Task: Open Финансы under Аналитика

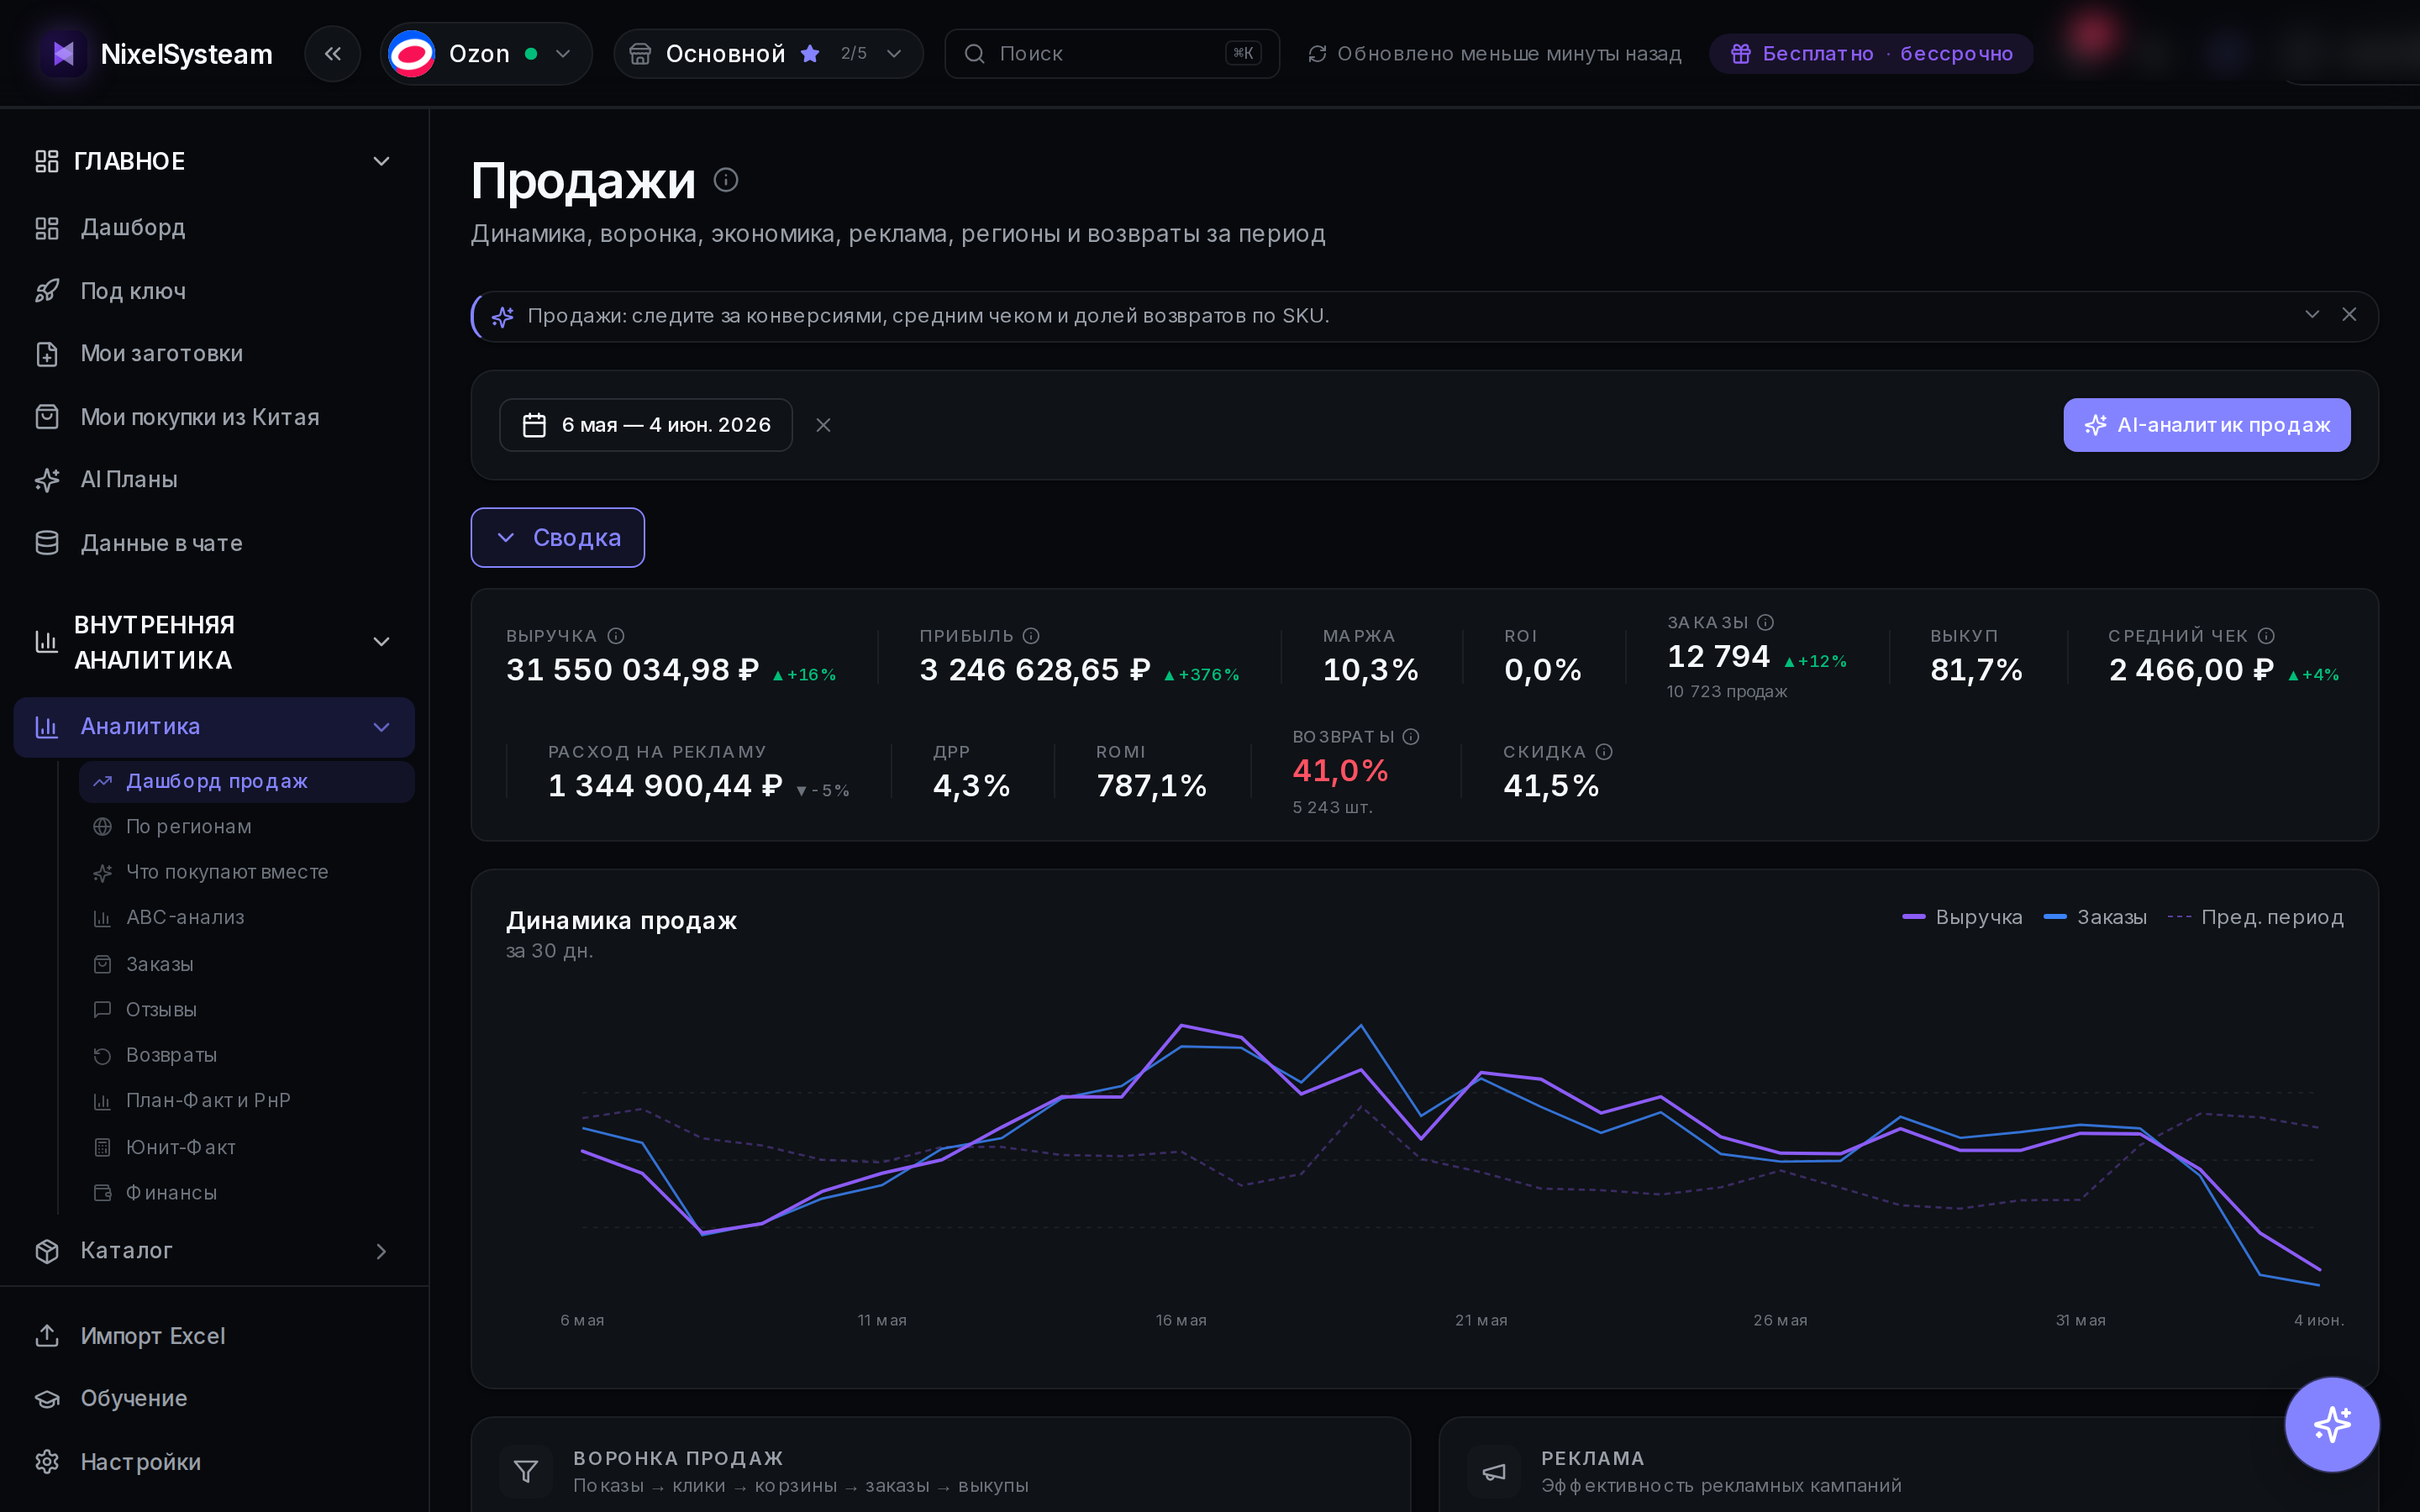Action: click(x=247, y=1193)
